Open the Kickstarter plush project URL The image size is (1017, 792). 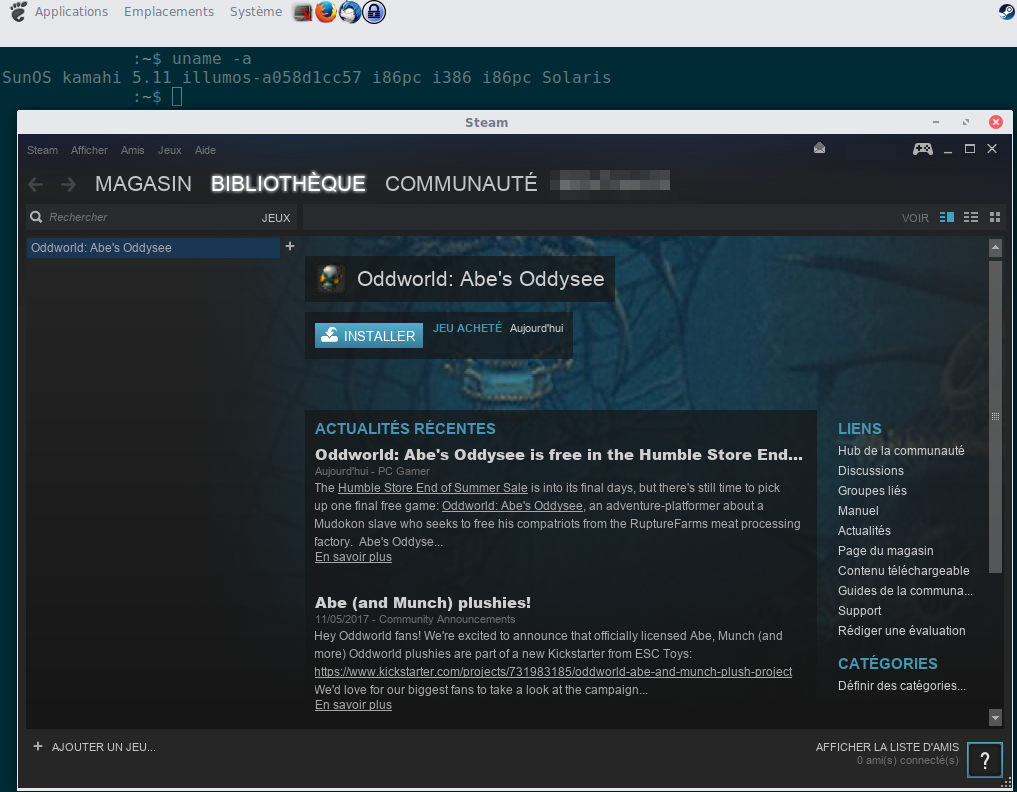coord(553,672)
